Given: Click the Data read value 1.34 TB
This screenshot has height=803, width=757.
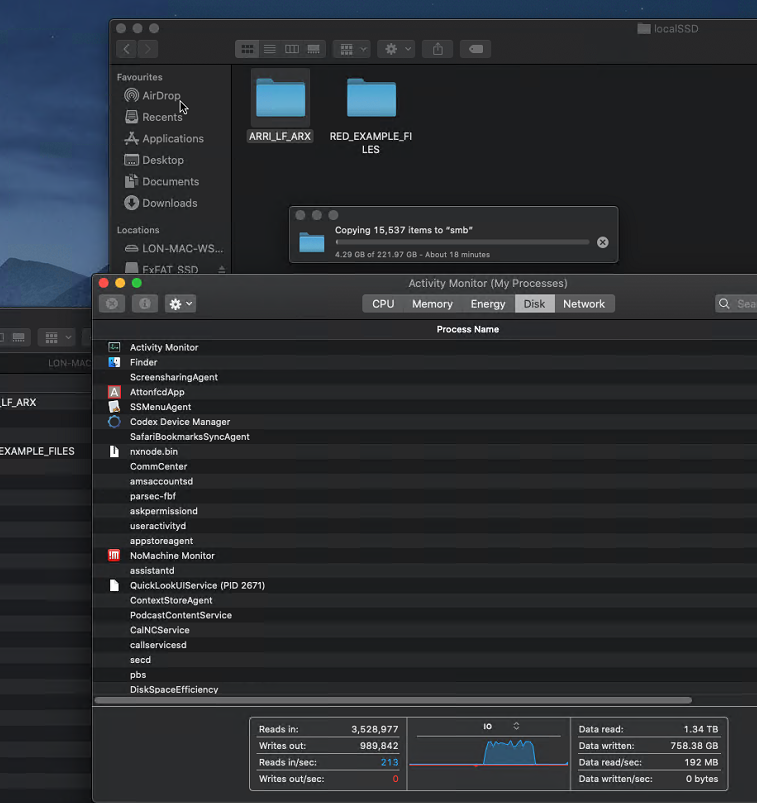Looking at the screenshot, I should pos(701,729).
